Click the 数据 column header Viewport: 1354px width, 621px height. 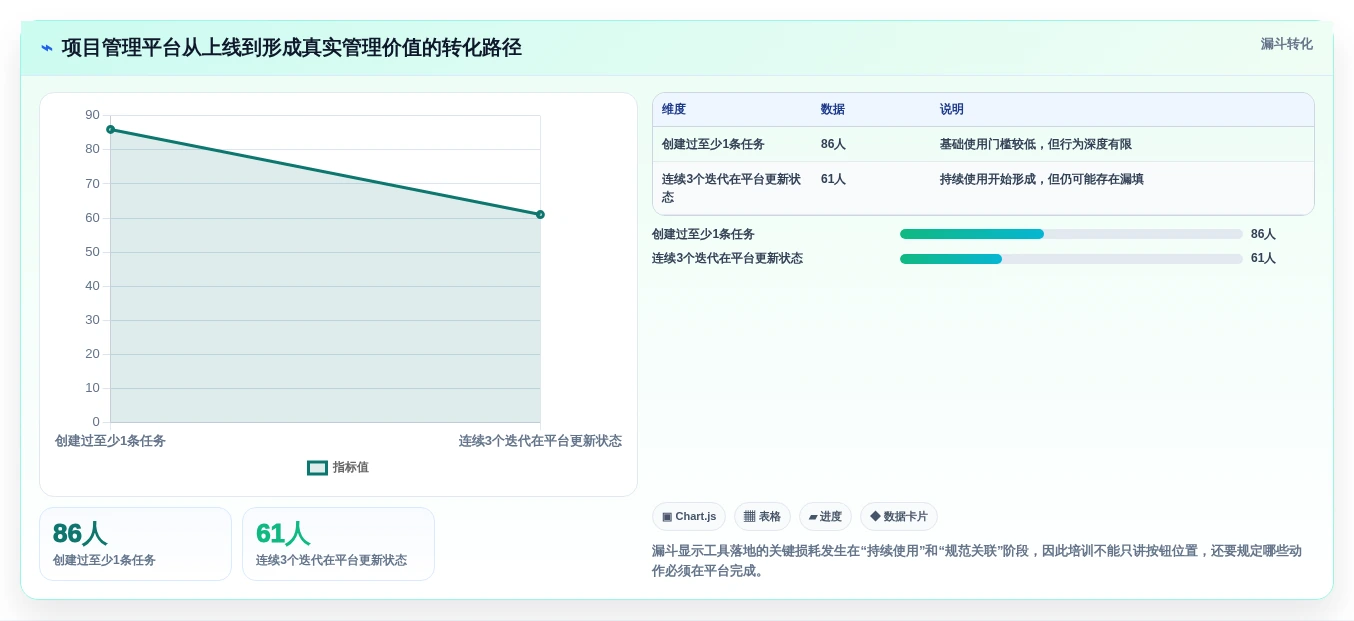(x=833, y=110)
